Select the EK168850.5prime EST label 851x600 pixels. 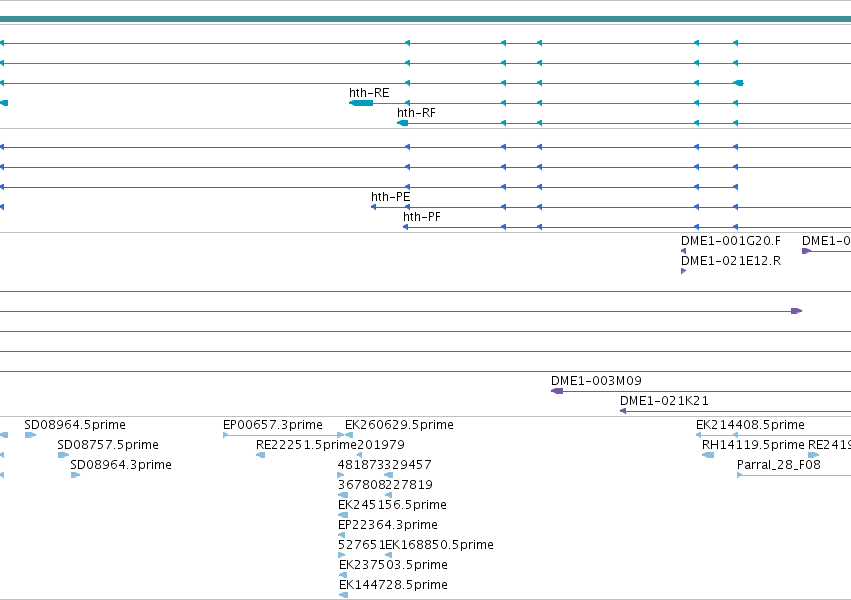439,545
